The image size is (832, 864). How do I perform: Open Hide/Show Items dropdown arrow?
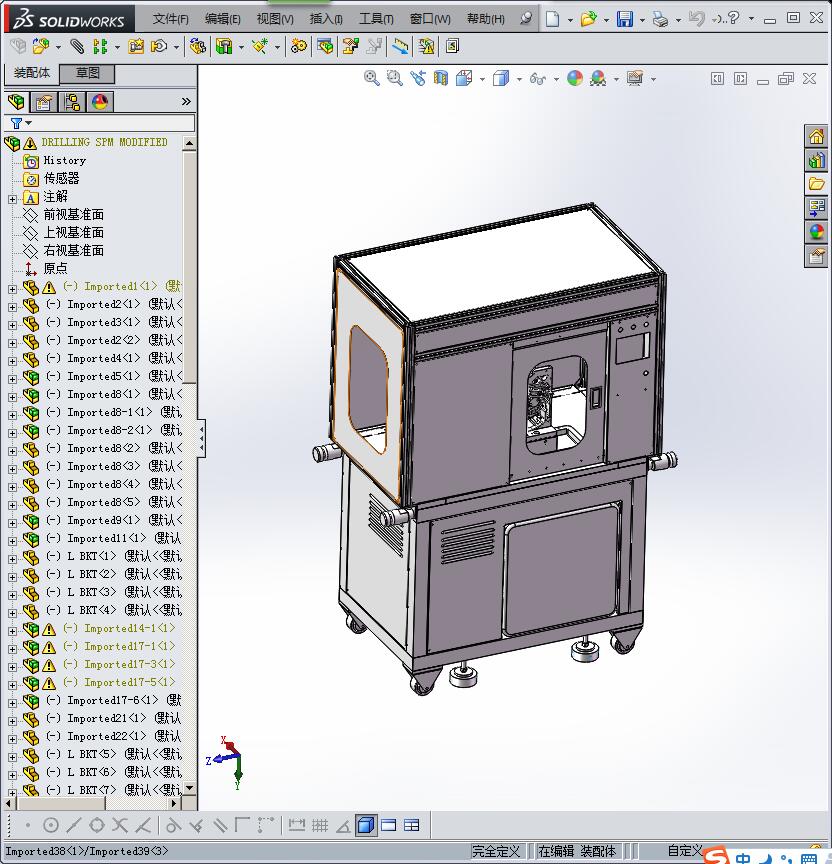coord(556,80)
